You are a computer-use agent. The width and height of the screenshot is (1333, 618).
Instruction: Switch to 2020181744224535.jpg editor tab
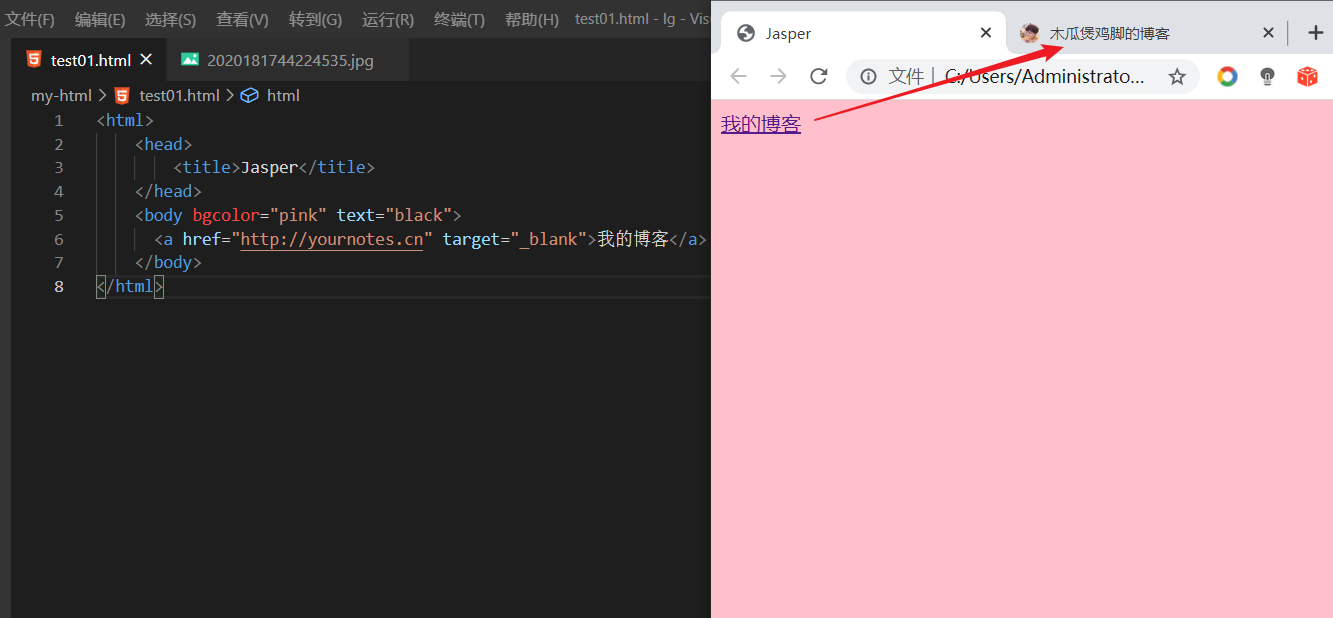[x=289, y=60]
